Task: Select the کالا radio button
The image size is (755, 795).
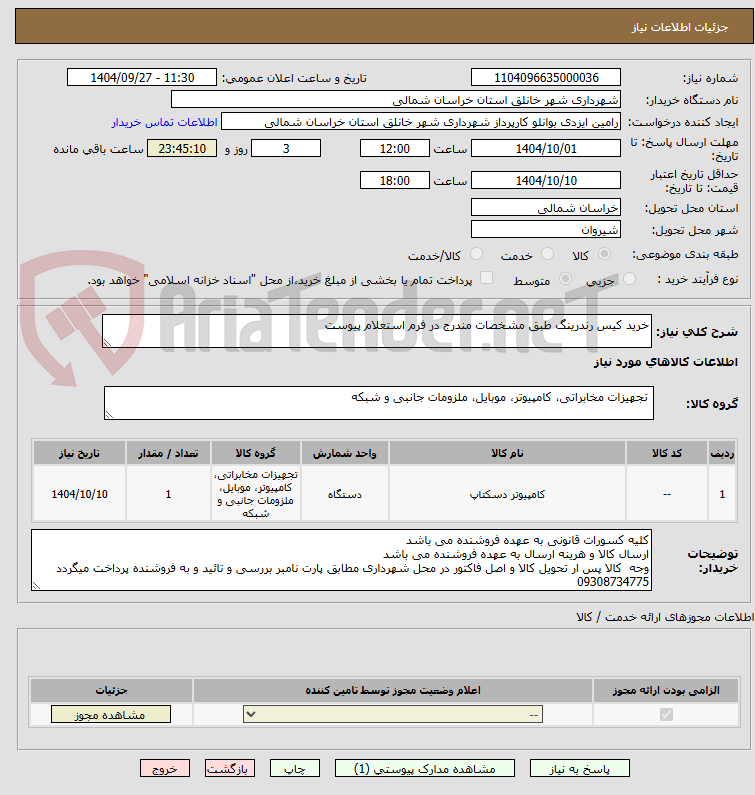Action: [604, 254]
